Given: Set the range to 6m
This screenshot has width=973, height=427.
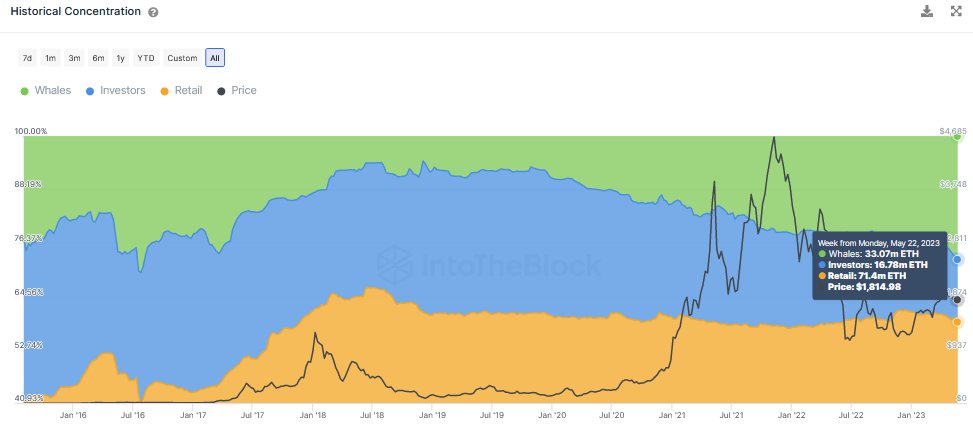Looking at the screenshot, I should point(98,58).
